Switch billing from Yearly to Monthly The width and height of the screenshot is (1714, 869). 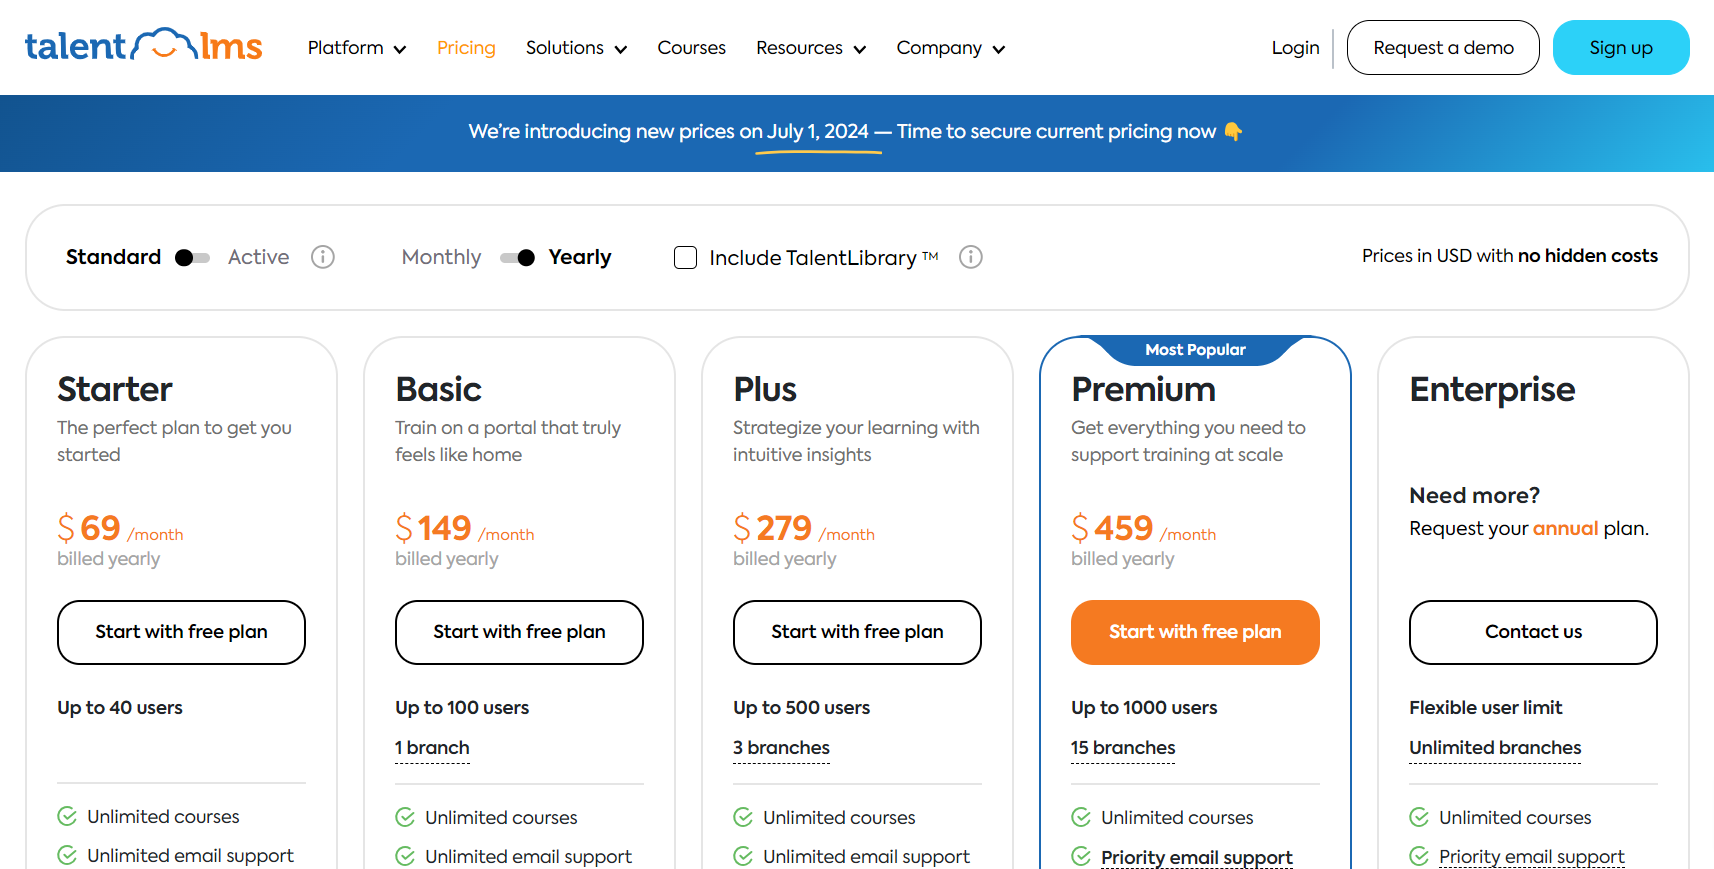click(516, 257)
